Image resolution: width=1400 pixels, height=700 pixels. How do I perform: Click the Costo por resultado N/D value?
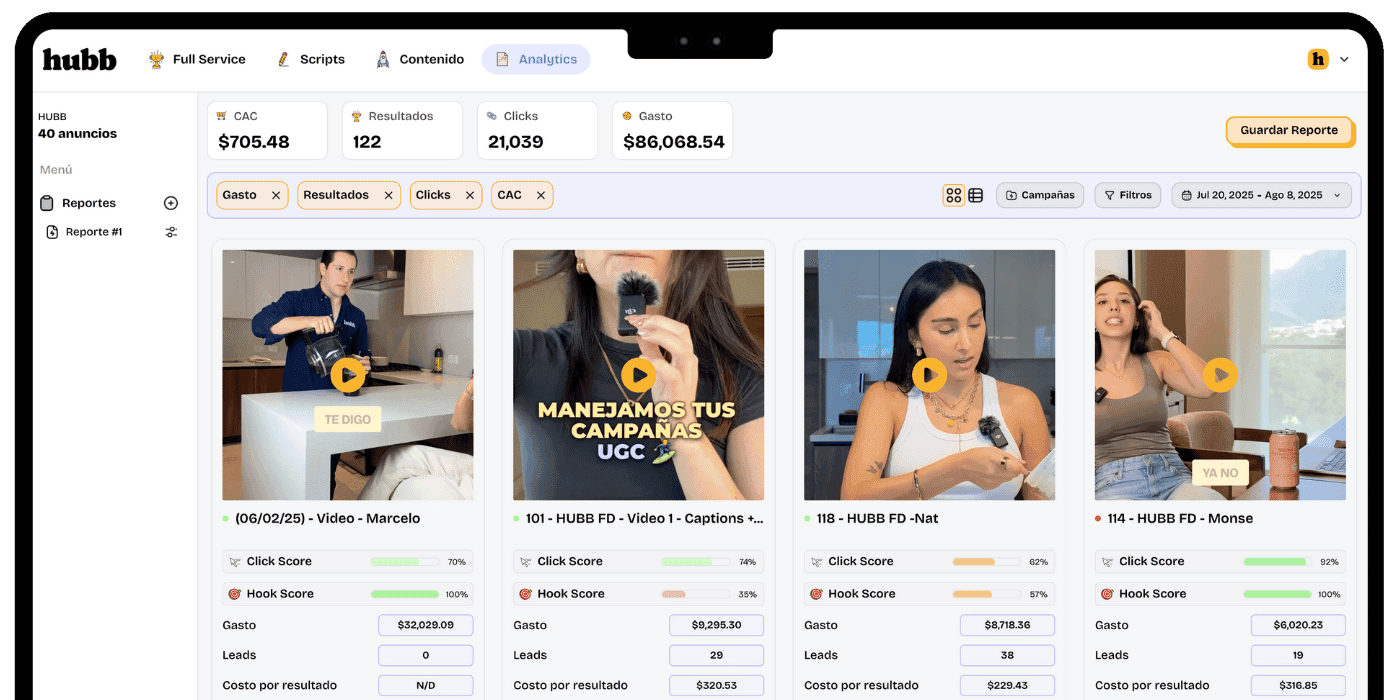[425, 686]
